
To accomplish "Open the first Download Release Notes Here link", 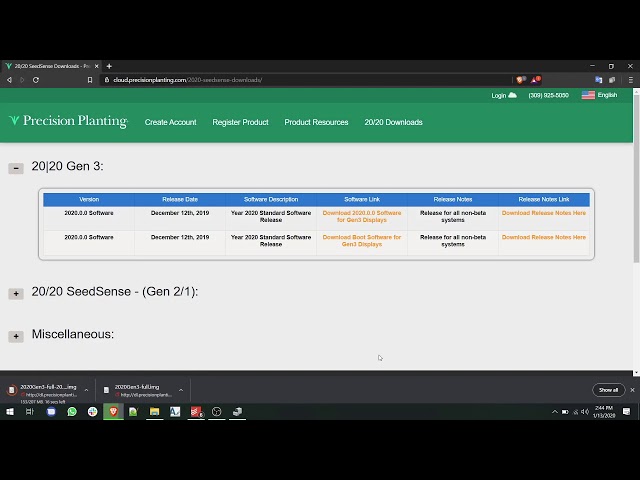I will (543, 213).
